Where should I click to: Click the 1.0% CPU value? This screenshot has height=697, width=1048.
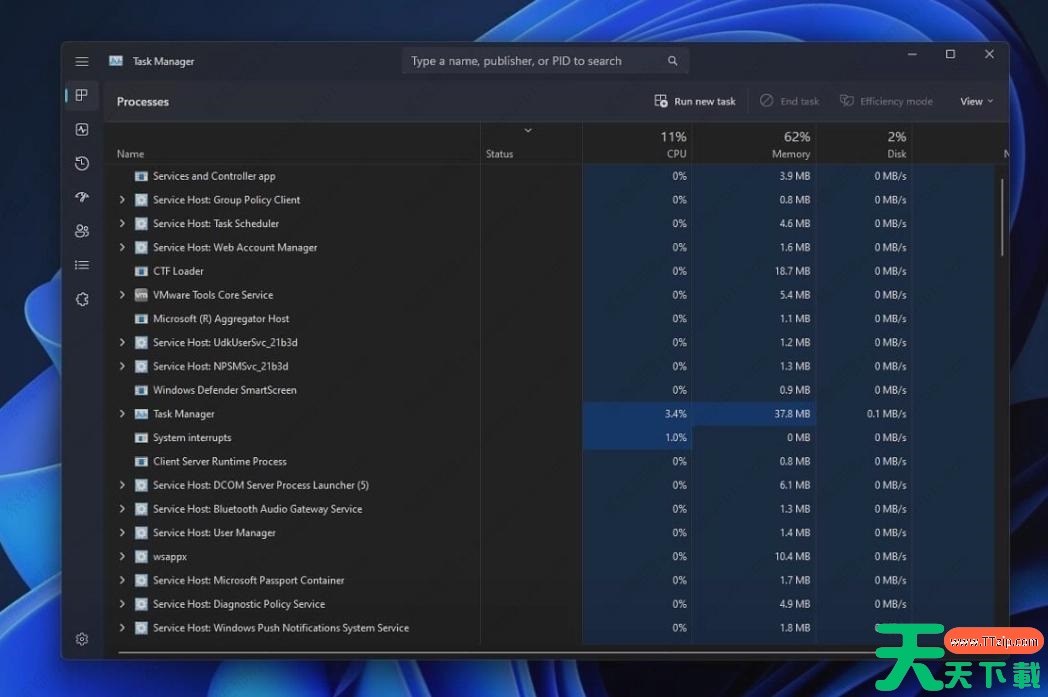[x=676, y=438]
